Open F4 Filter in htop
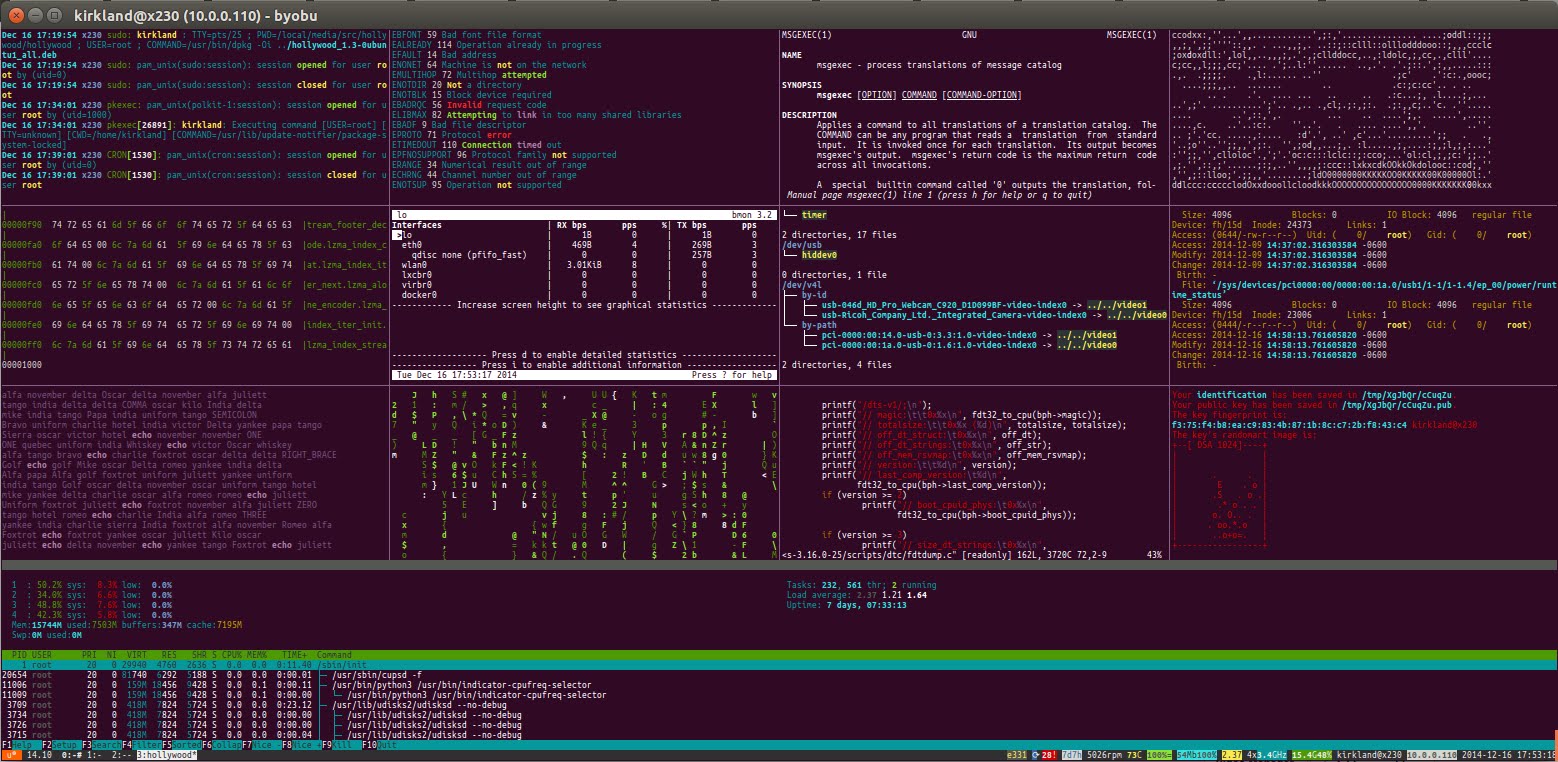This screenshot has width=1558, height=762. click(x=141, y=744)
